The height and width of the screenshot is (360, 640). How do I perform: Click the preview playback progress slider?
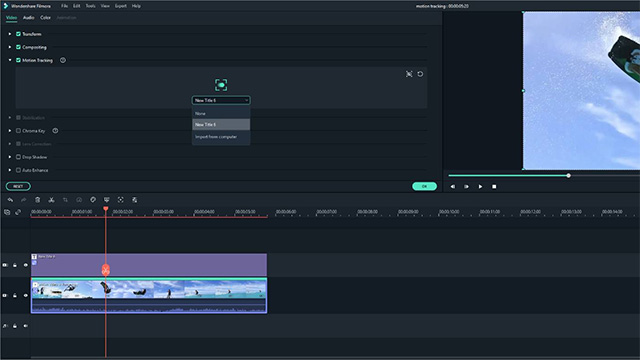(x=544, y=176)
